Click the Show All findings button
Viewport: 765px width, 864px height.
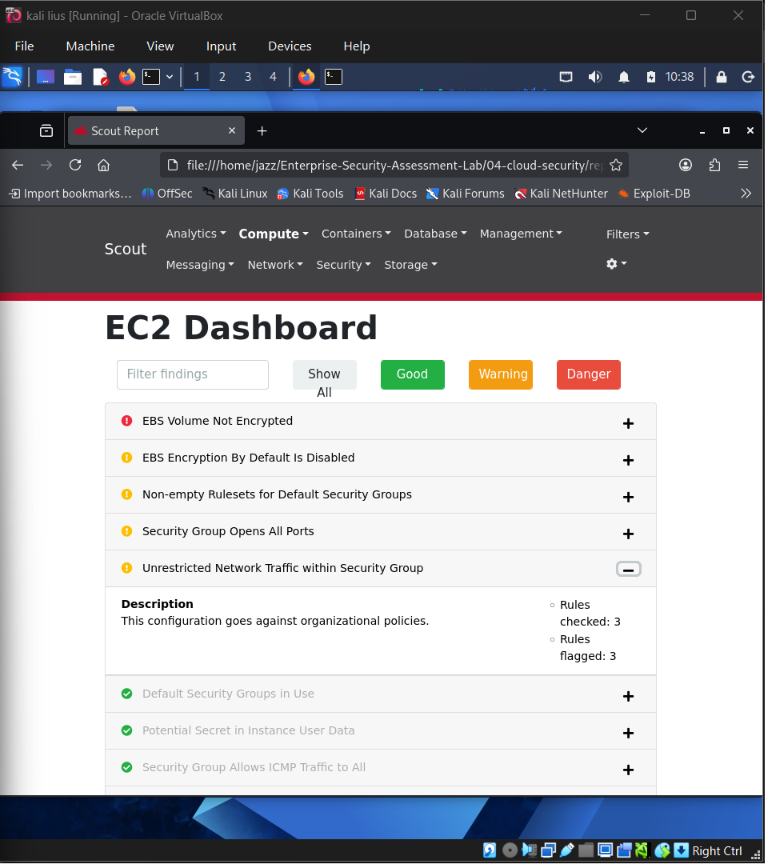point(325,375)
